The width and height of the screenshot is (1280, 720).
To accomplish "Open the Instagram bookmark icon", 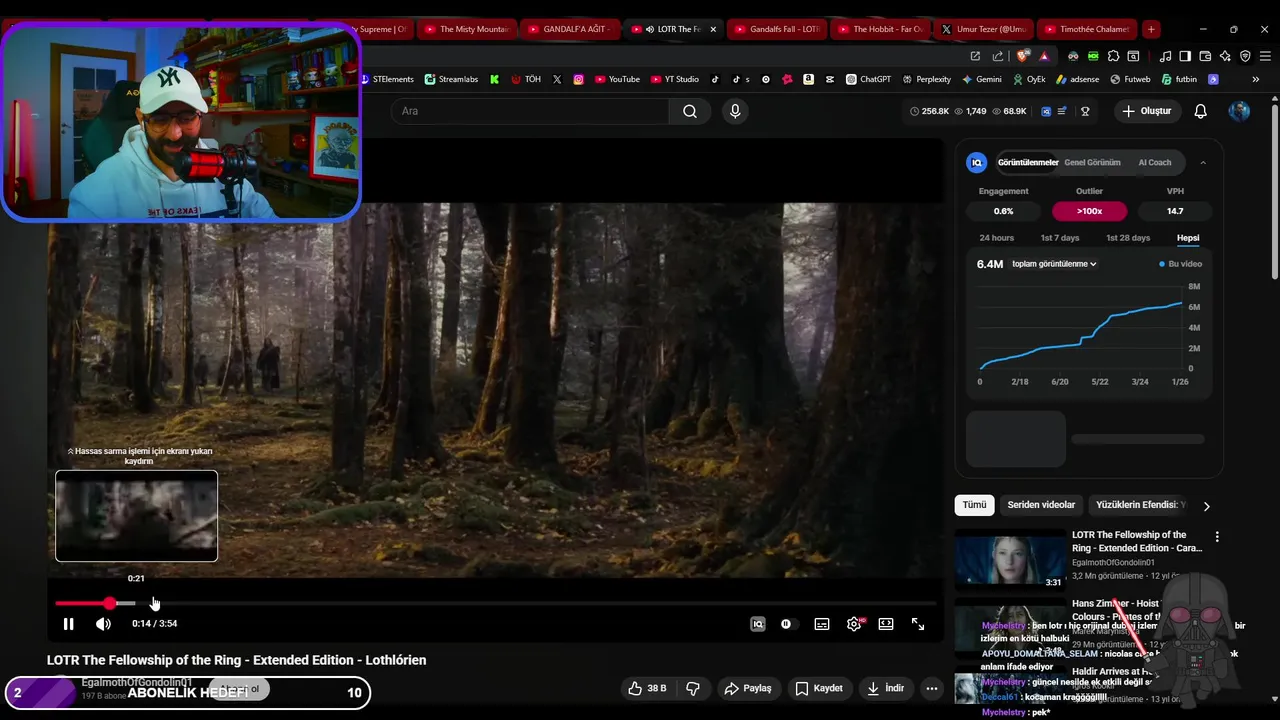I will (x=578, y=79).
